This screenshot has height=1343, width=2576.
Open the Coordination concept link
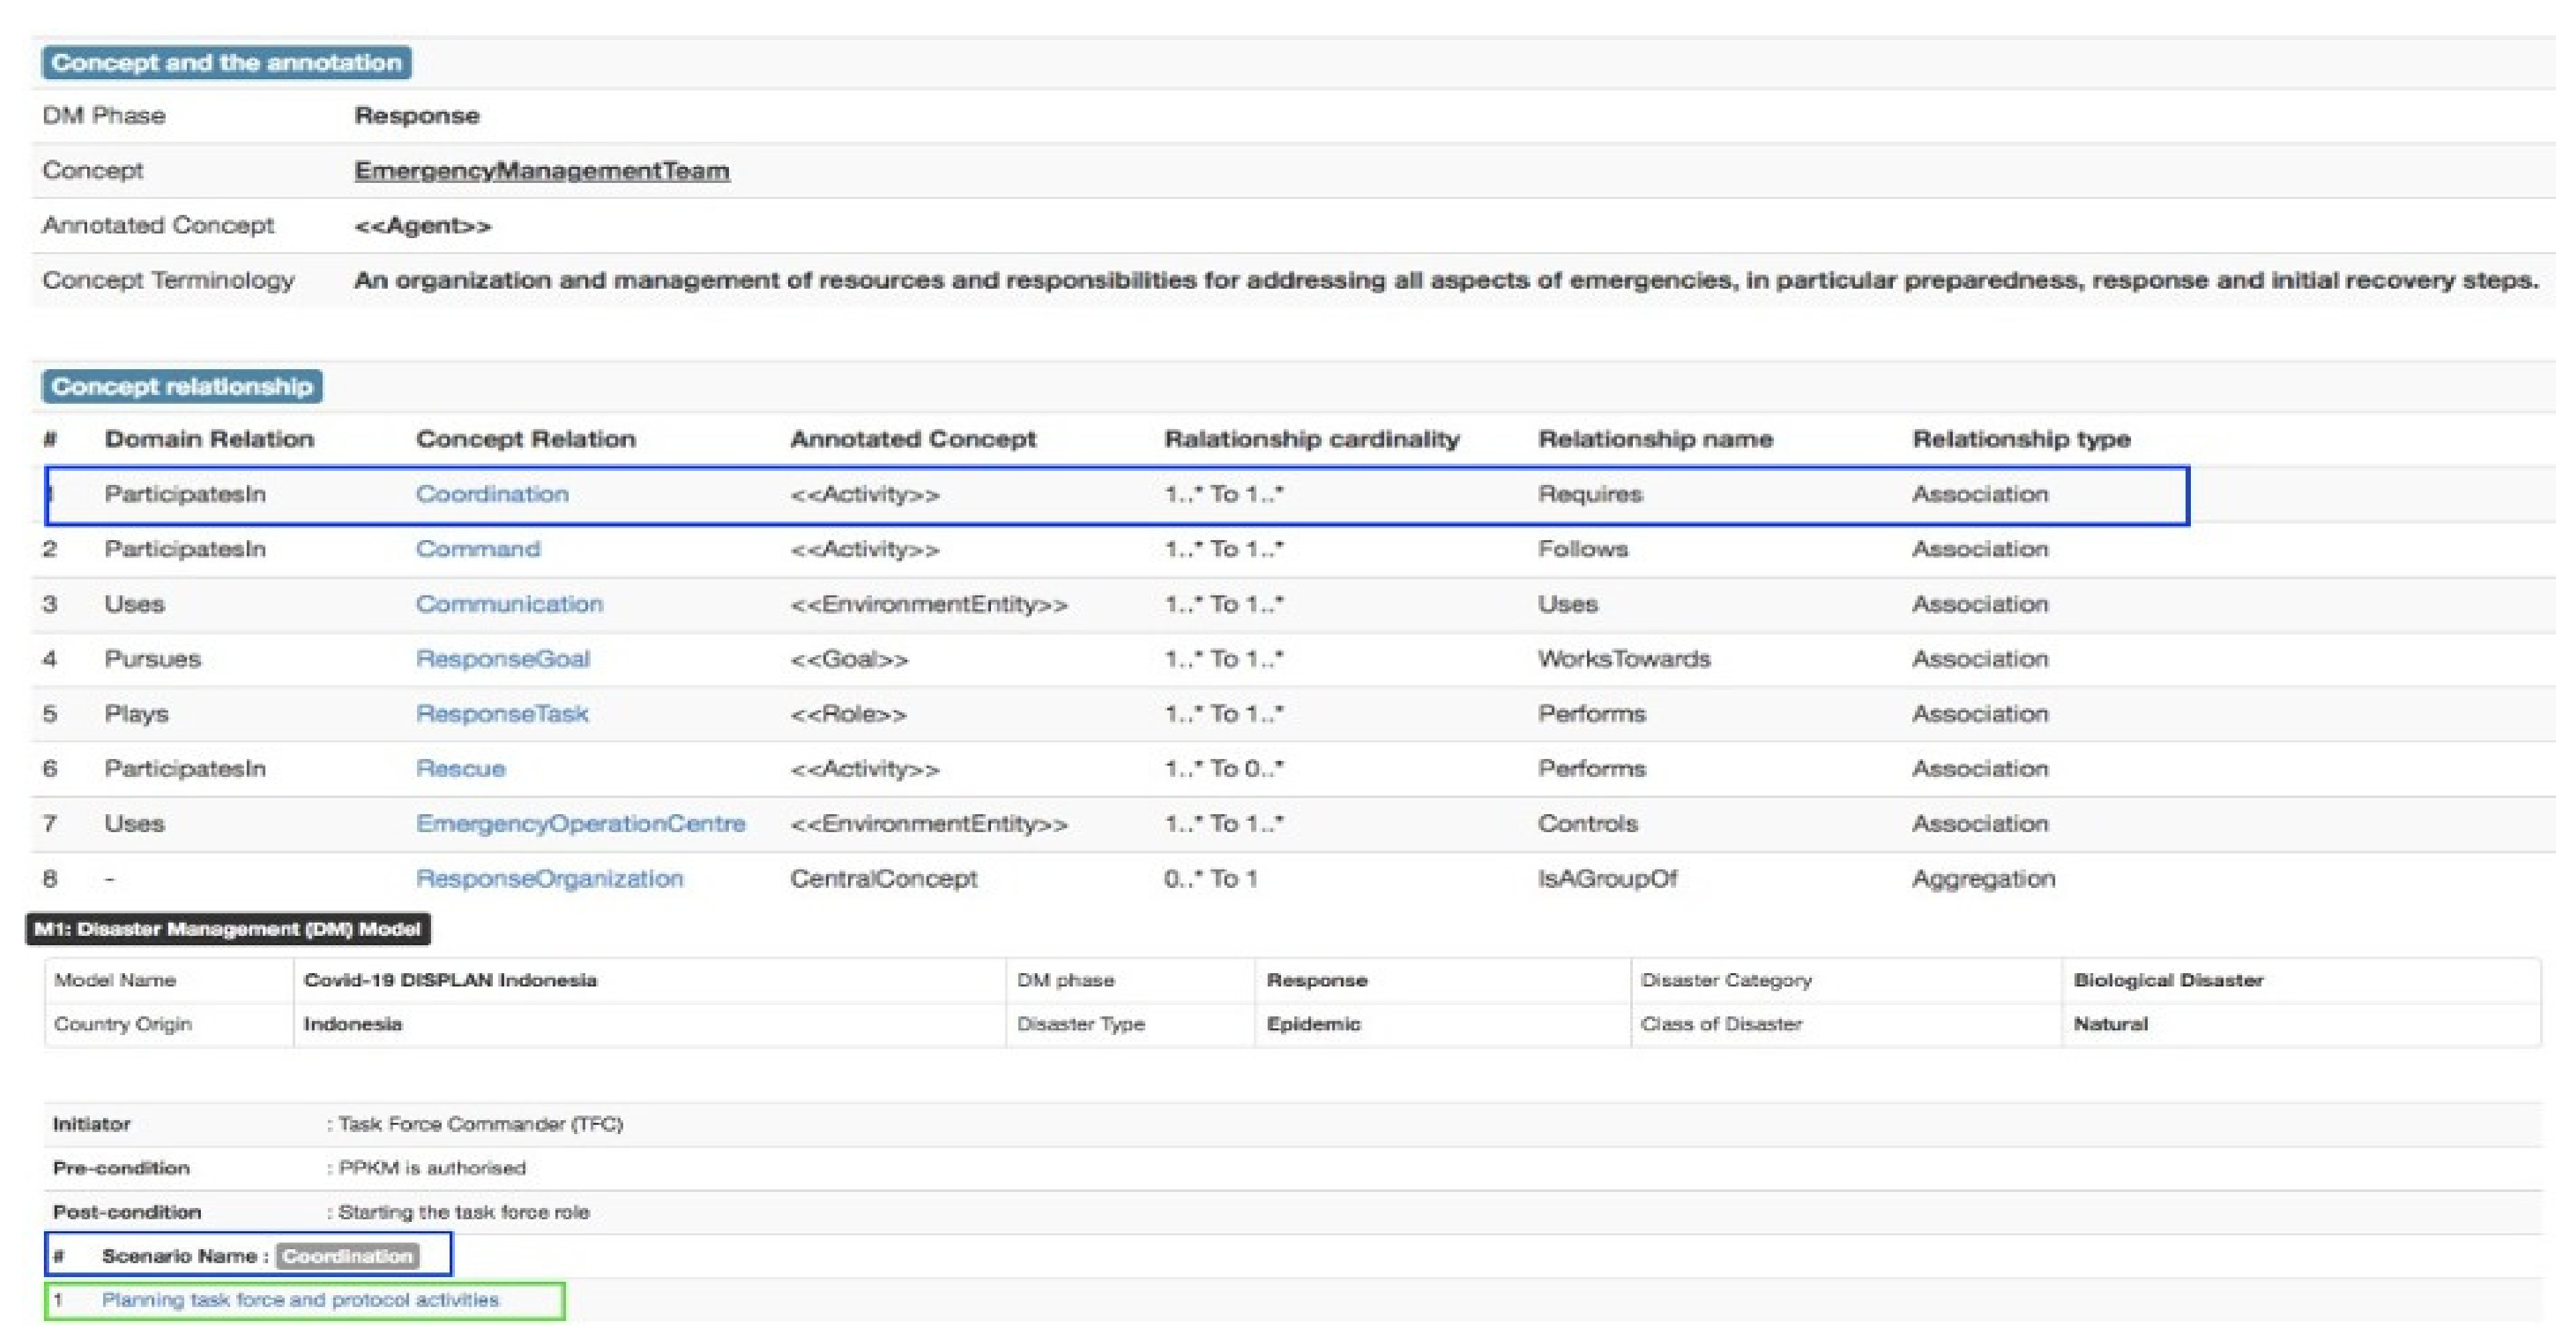coord(492,494)
